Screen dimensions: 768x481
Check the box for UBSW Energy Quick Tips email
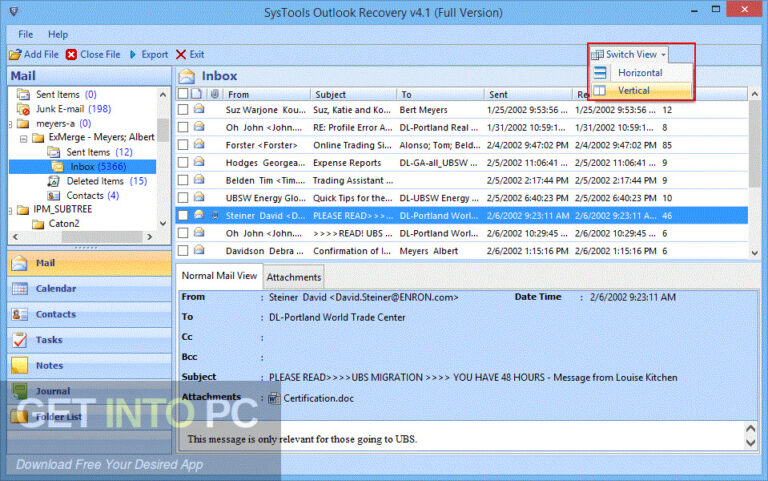point(183,198)
